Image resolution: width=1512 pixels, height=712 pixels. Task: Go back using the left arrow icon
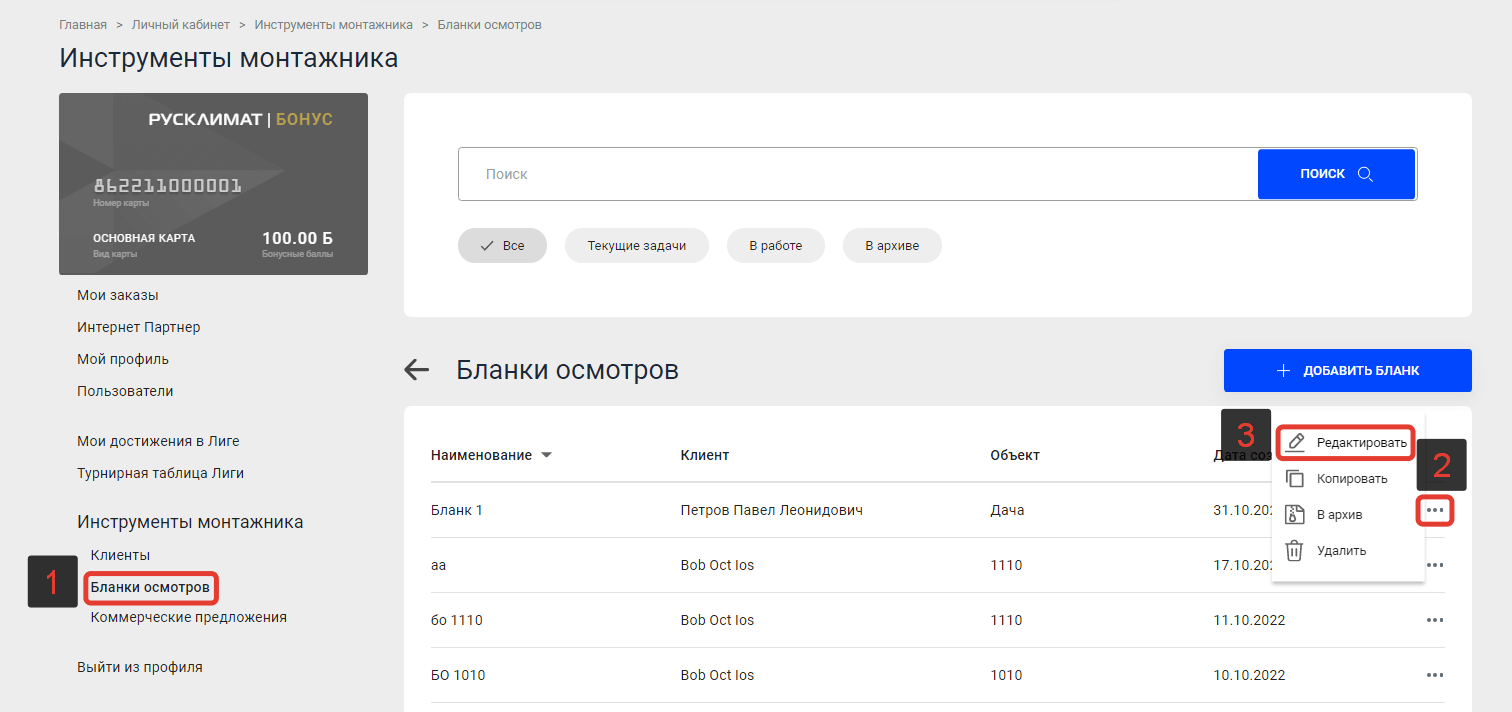tap(416, 370)
